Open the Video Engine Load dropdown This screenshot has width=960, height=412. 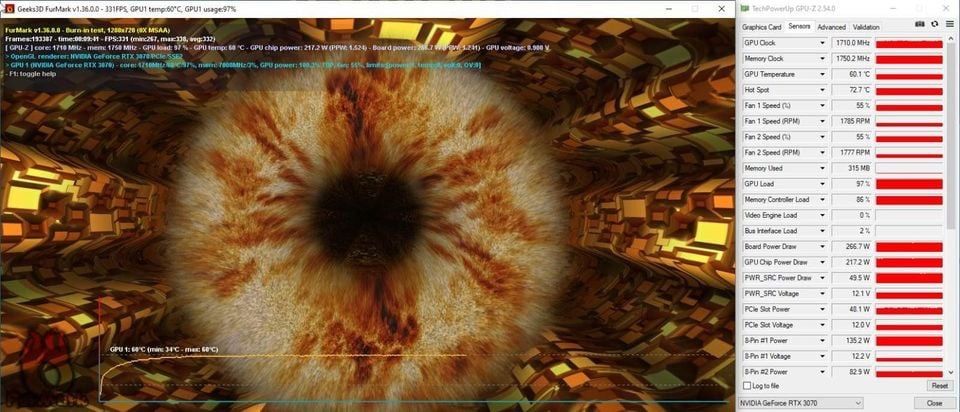coord(822,215)
